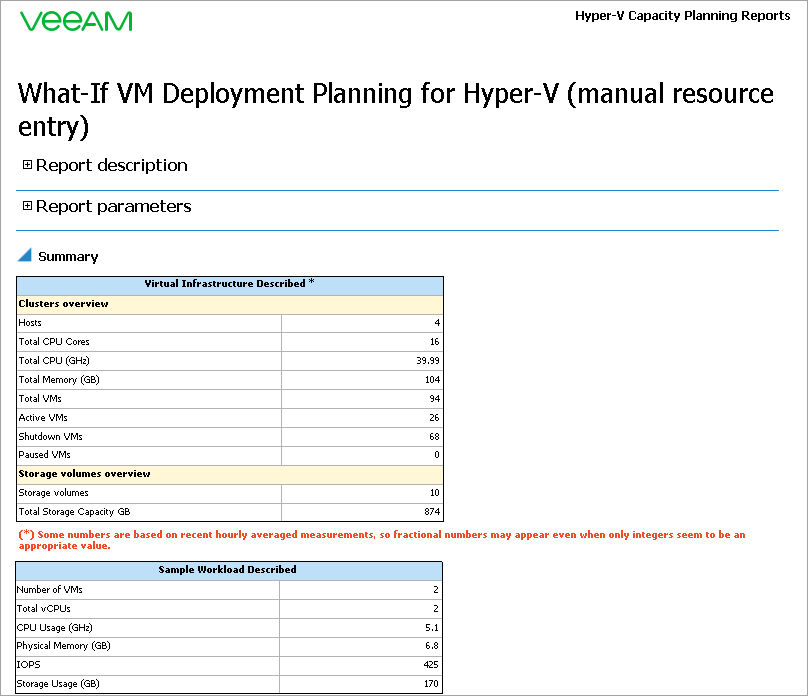
Task: Select the Storage volumes value 10
Action: tap(435, 493)
